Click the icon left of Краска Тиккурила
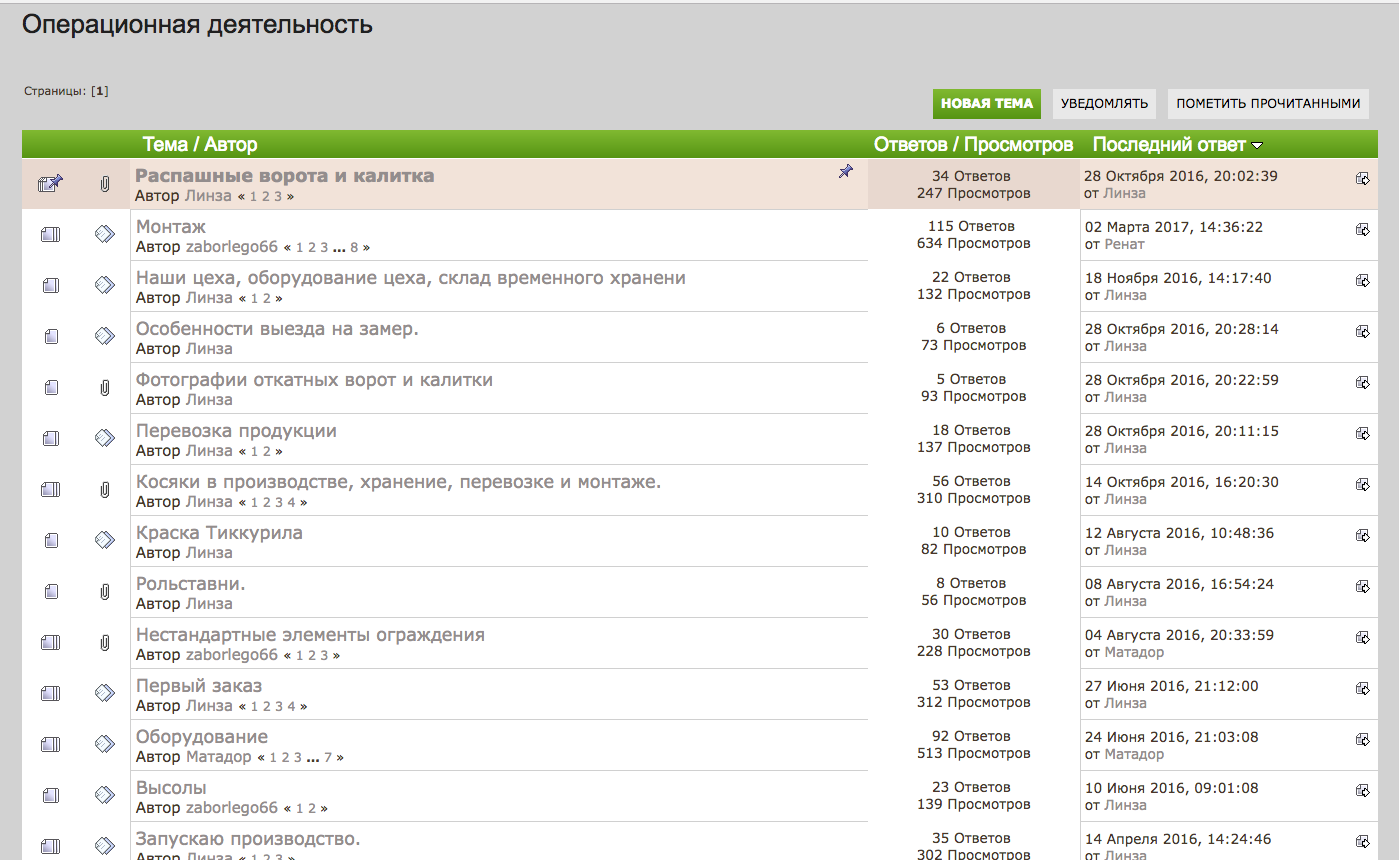 104,540
